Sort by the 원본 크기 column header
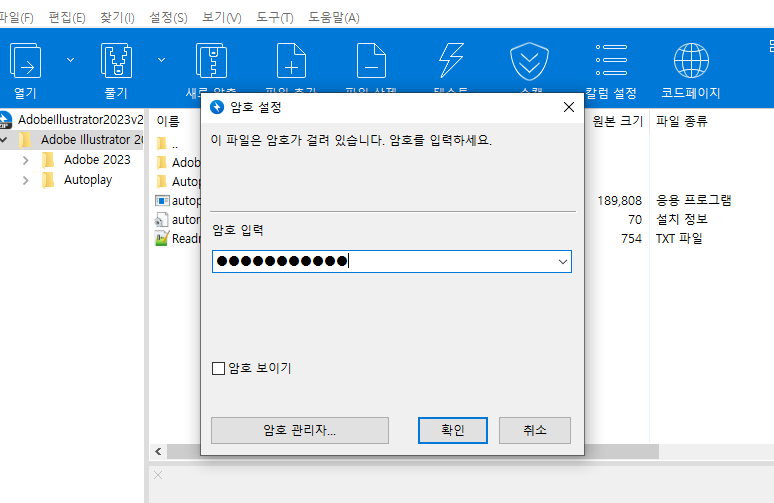Viewport: 774px width, 503px height. [x=618, y=121]
